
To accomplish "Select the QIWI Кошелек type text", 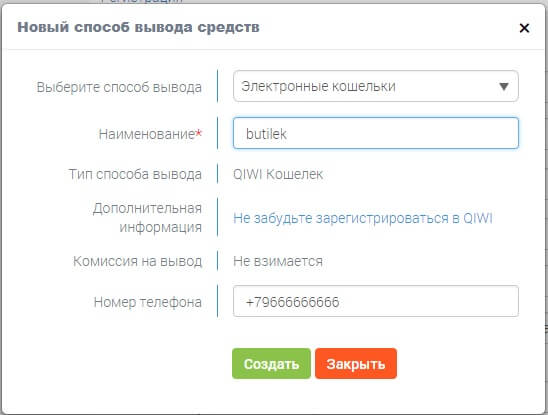I will tap(278, 174).
